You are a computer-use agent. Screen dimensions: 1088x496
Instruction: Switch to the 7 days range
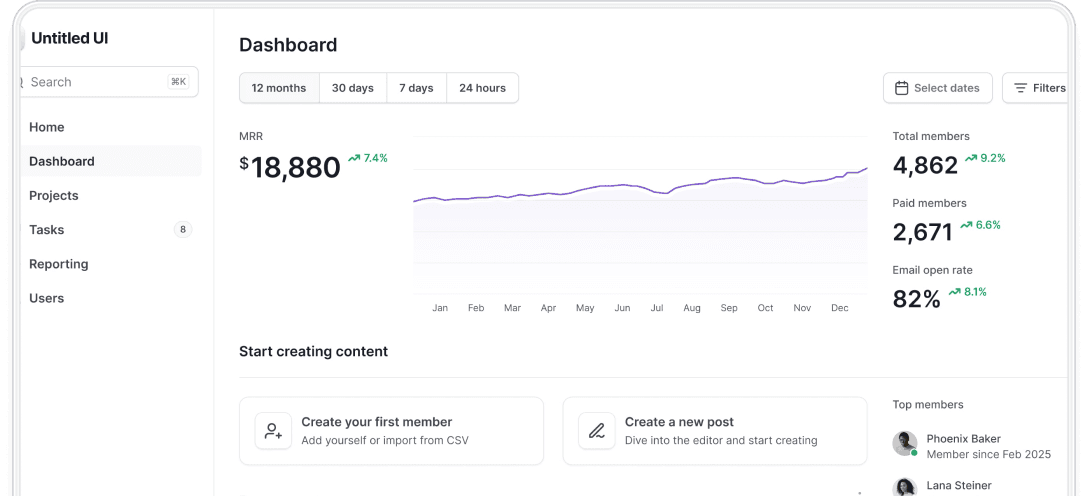tap(416, 88)
